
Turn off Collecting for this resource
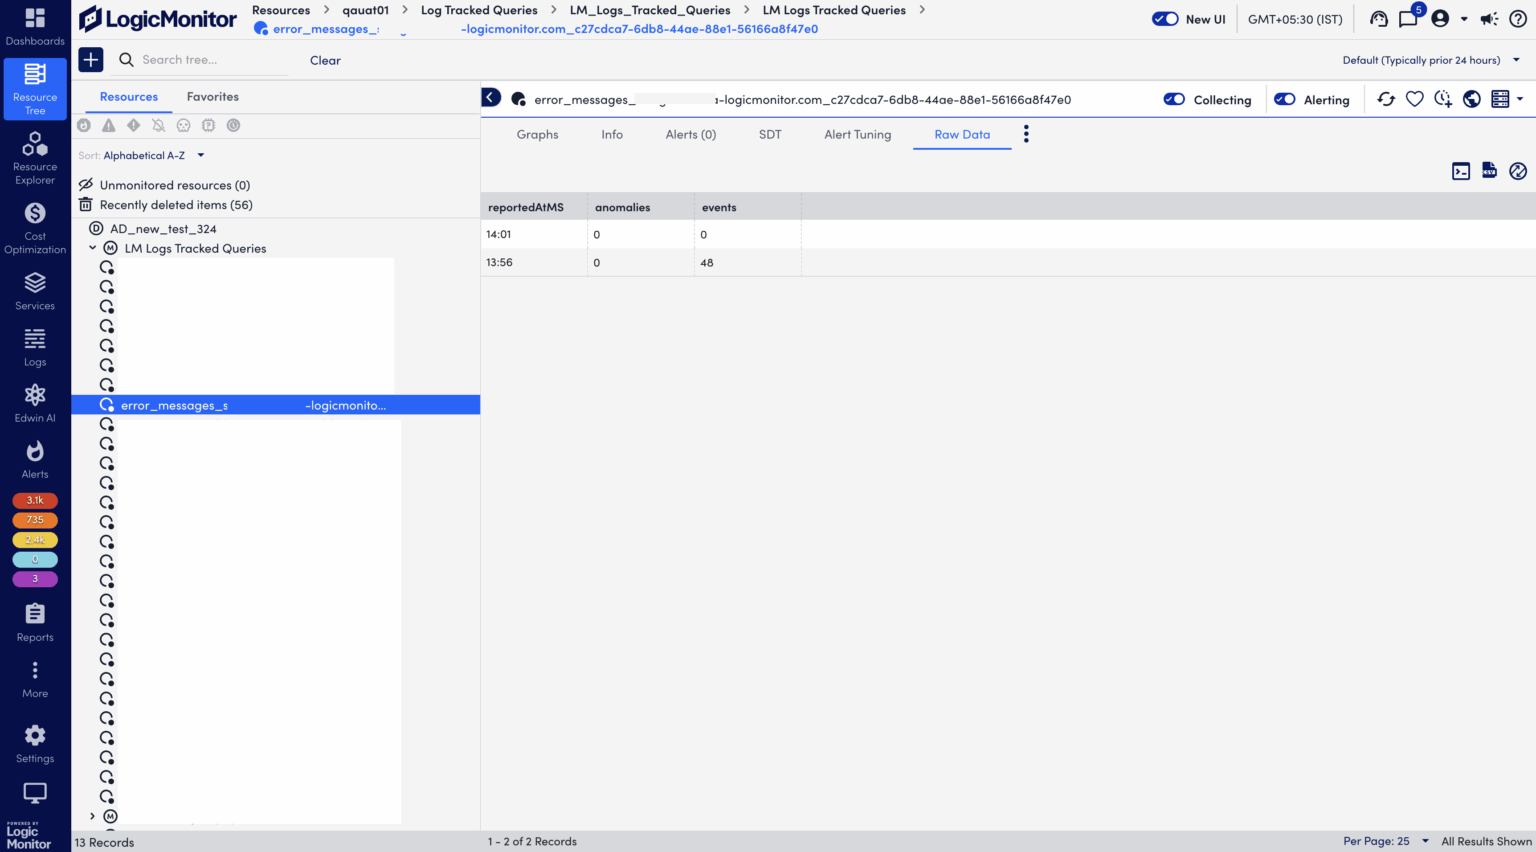1175,99
